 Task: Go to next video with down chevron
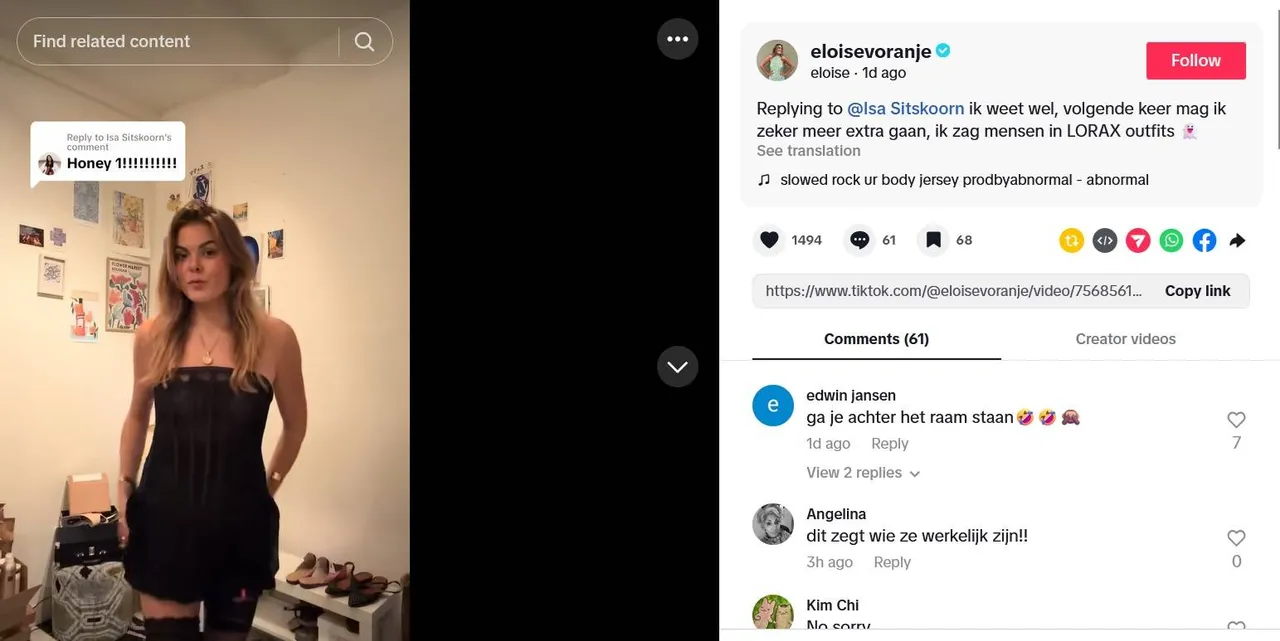677,367
